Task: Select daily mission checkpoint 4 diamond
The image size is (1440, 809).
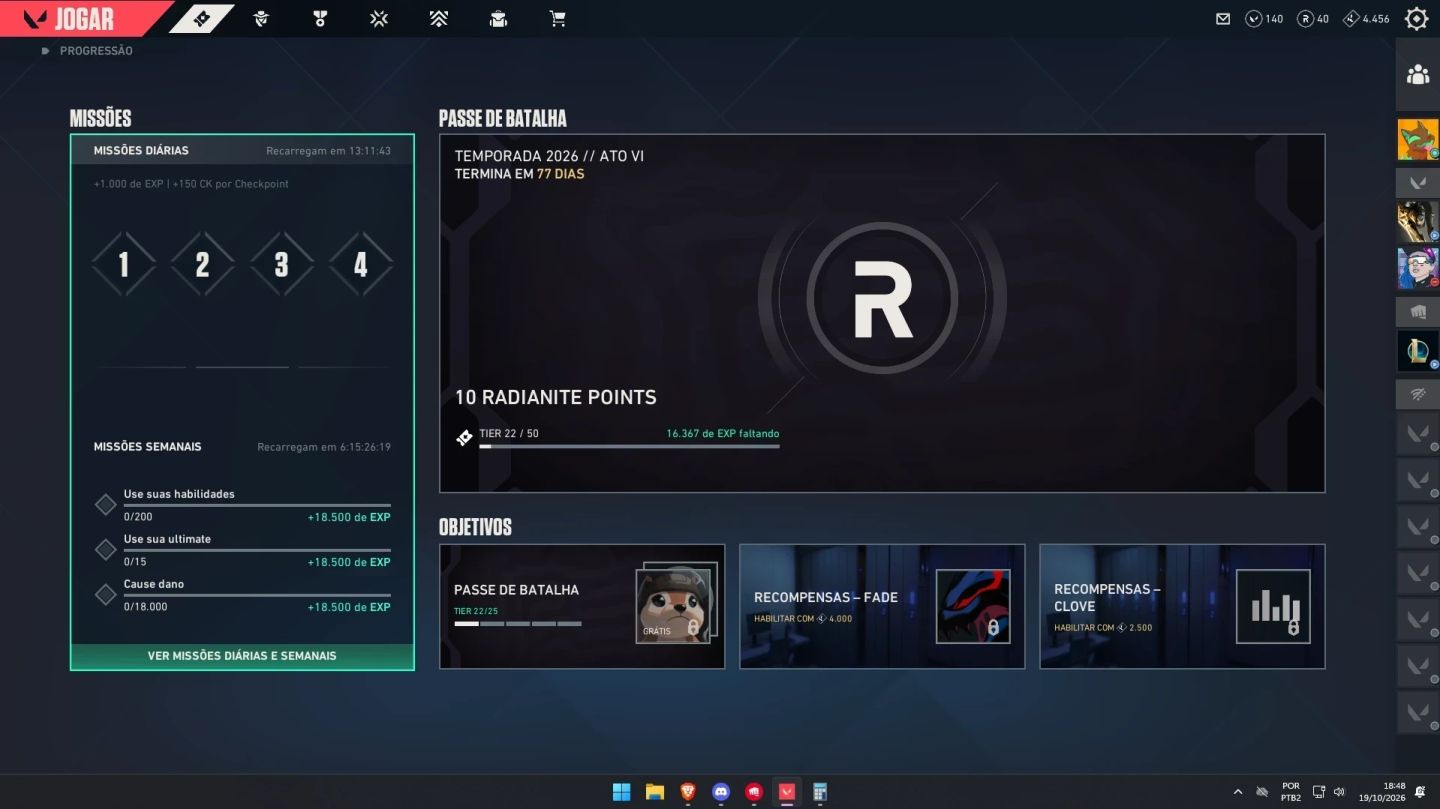Action: point(361,264)
